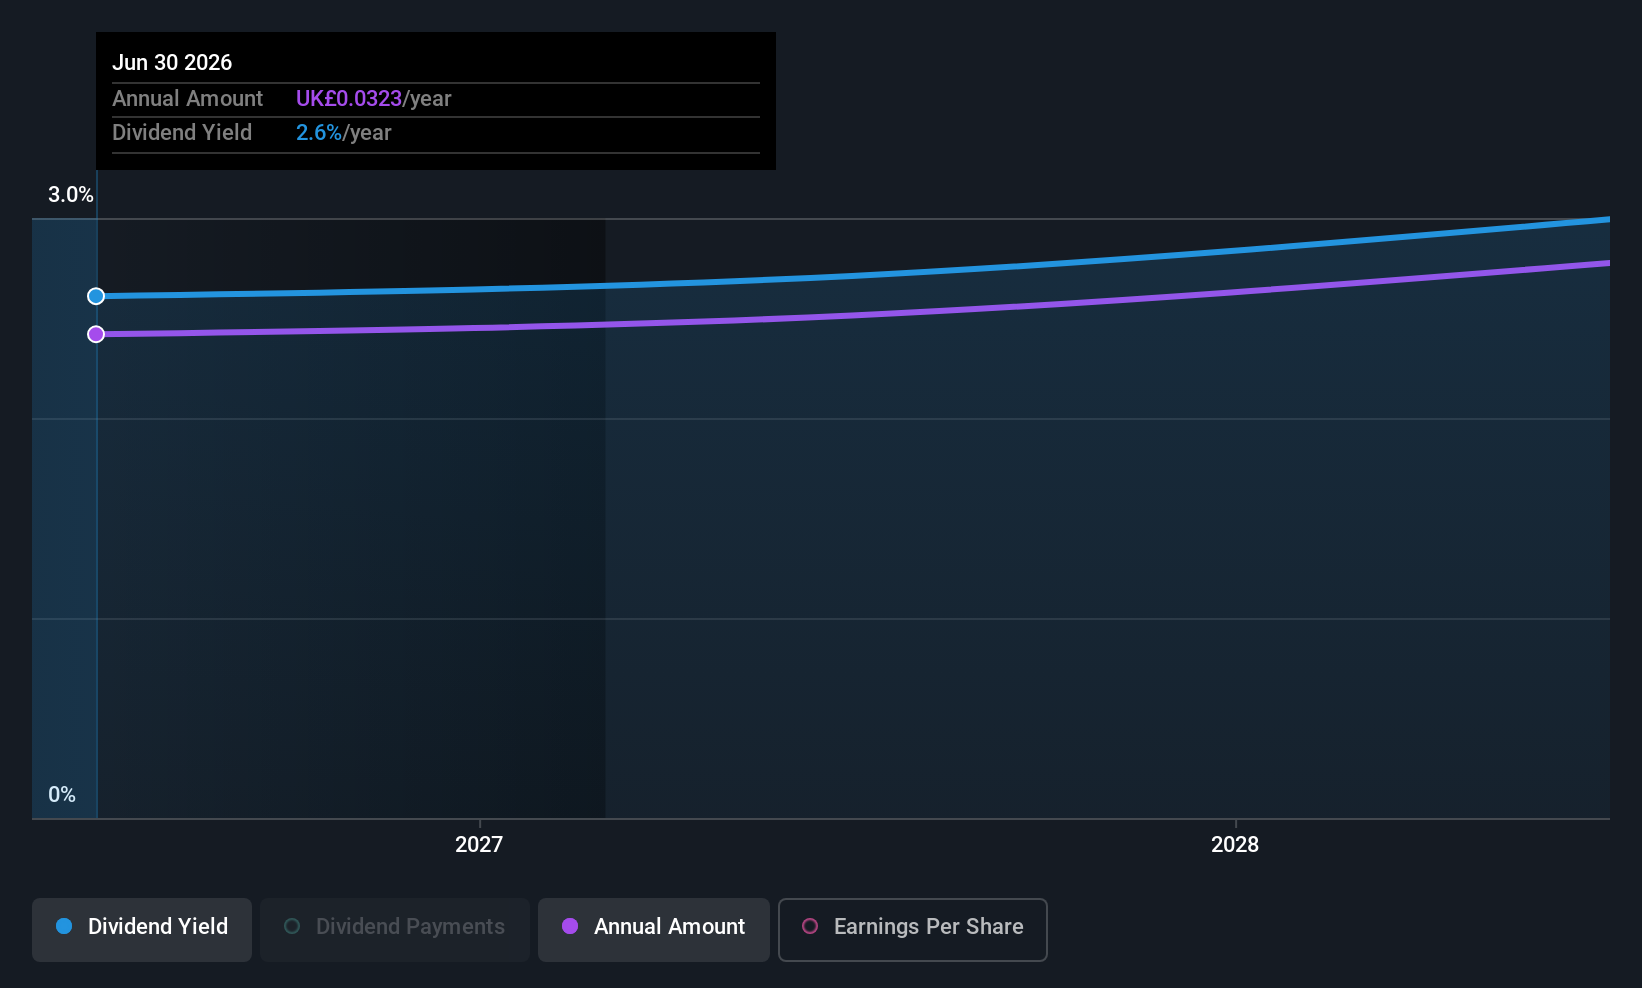Click the blue Dividend Yield data point
The image size is (1642, 988).
tap(96, 296)
